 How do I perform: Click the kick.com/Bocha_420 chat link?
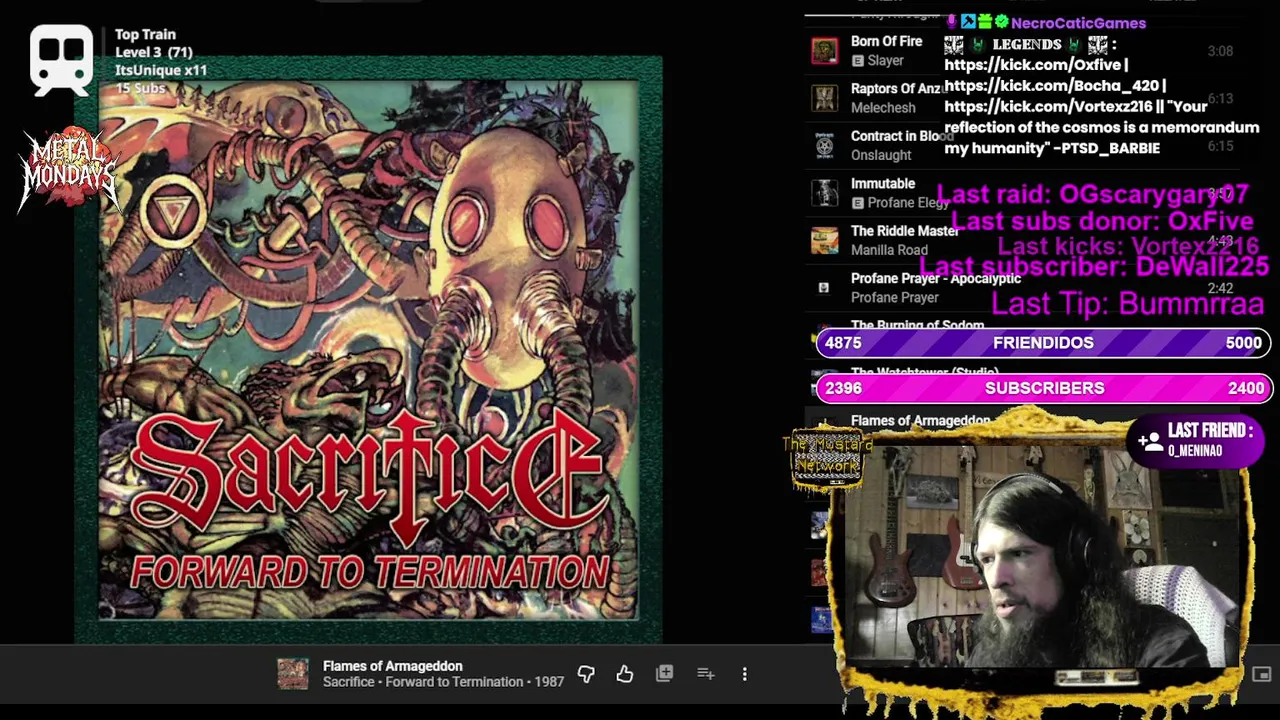(1051, 86)
